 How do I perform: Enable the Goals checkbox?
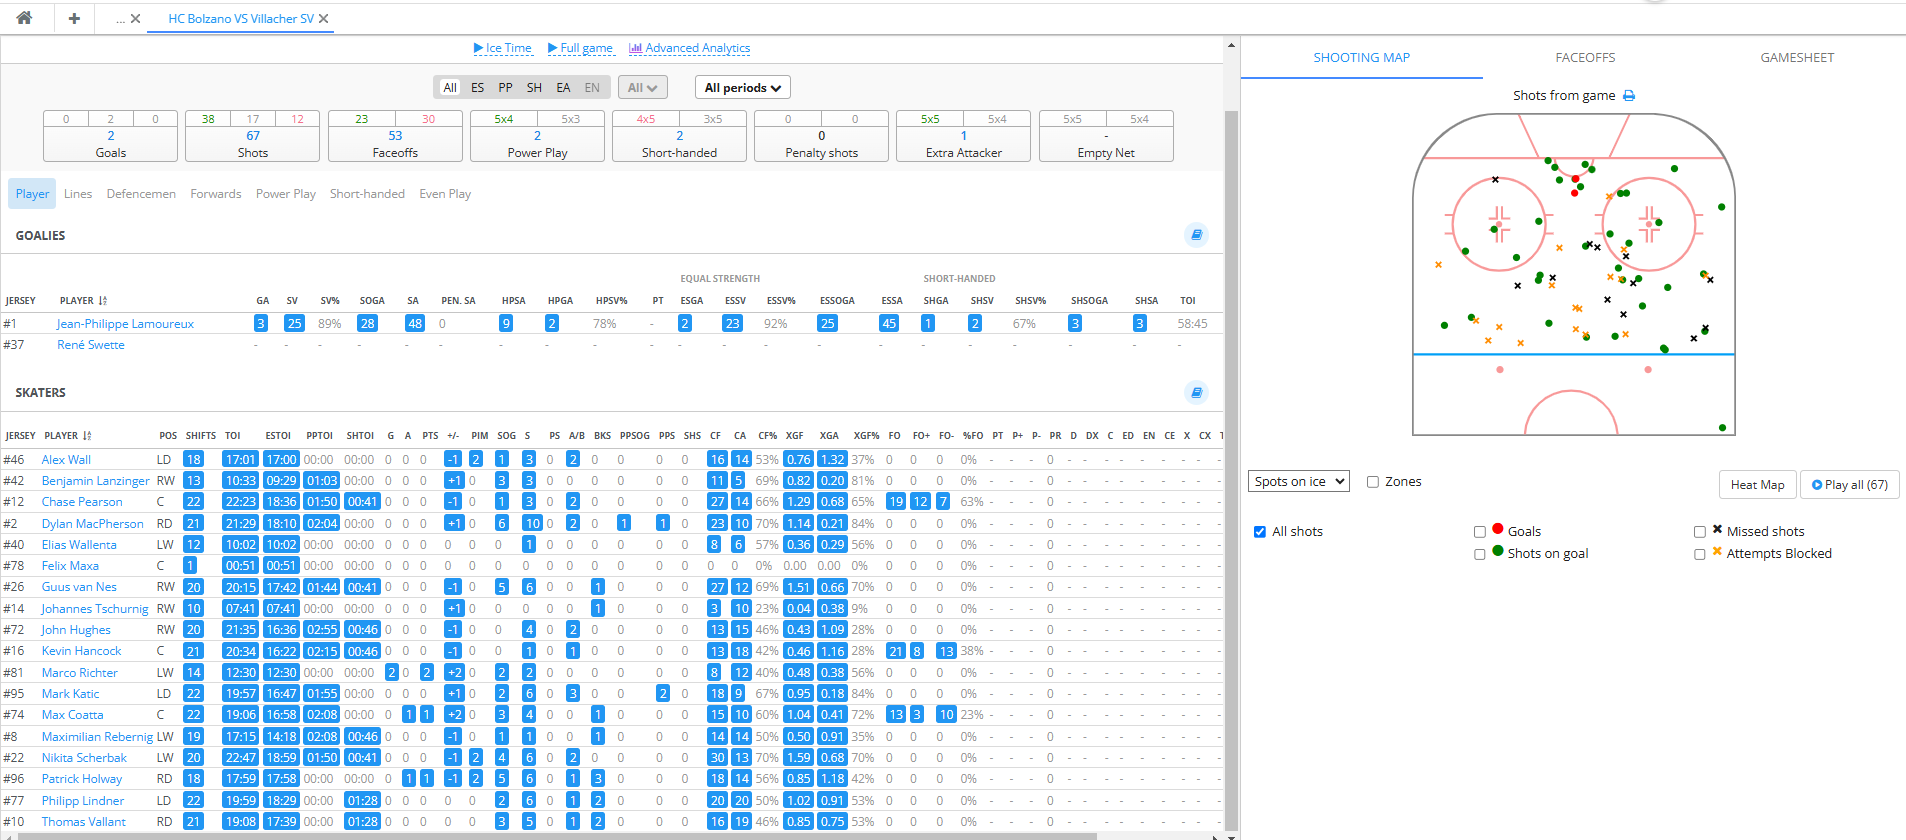[1480, 532]
